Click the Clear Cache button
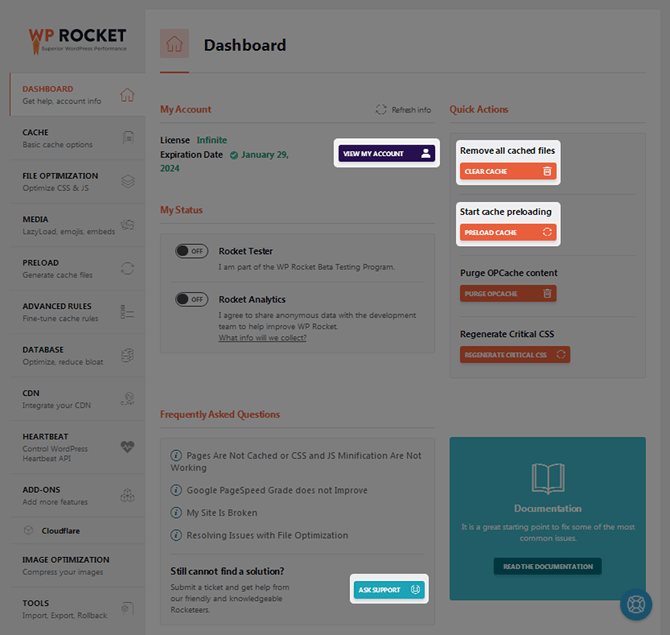This screenshot has width=670, height=635. [508, 171]
